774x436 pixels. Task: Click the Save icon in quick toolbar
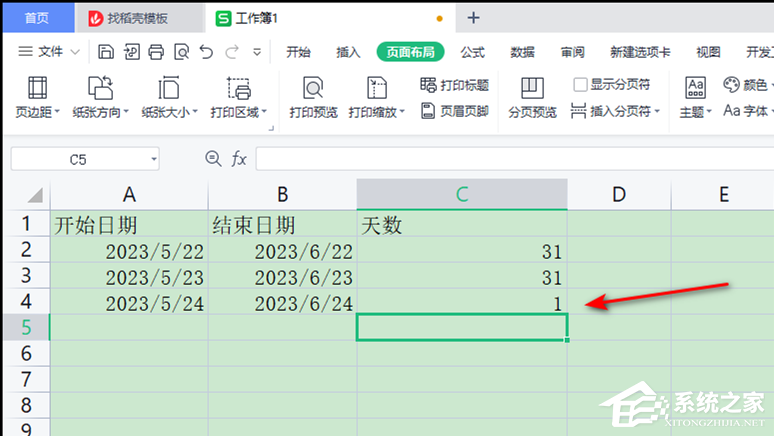tap(106, 52)
